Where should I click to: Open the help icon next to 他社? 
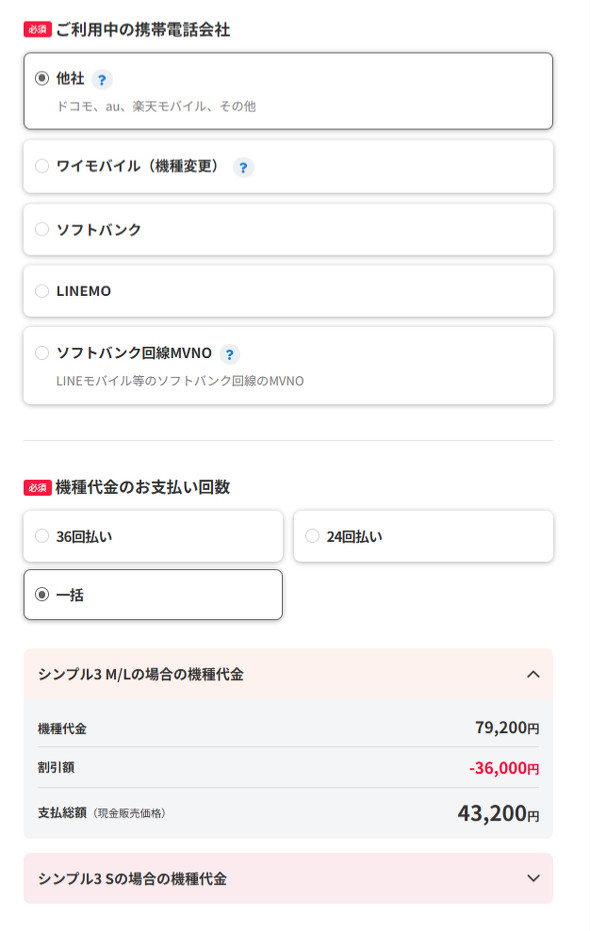[103, 80]
